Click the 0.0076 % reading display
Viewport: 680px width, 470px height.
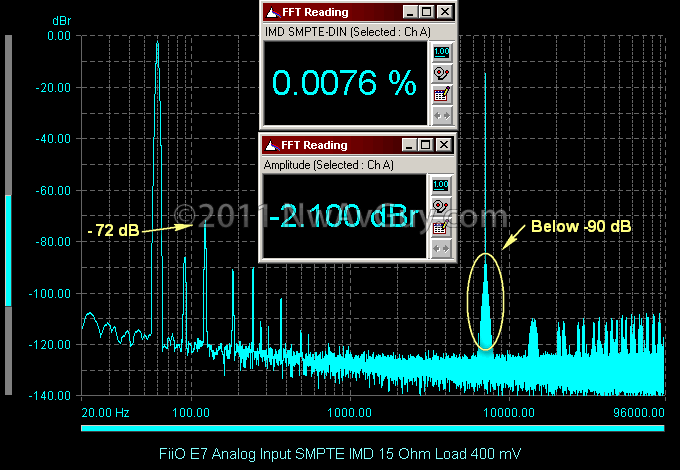coord(345,83)
